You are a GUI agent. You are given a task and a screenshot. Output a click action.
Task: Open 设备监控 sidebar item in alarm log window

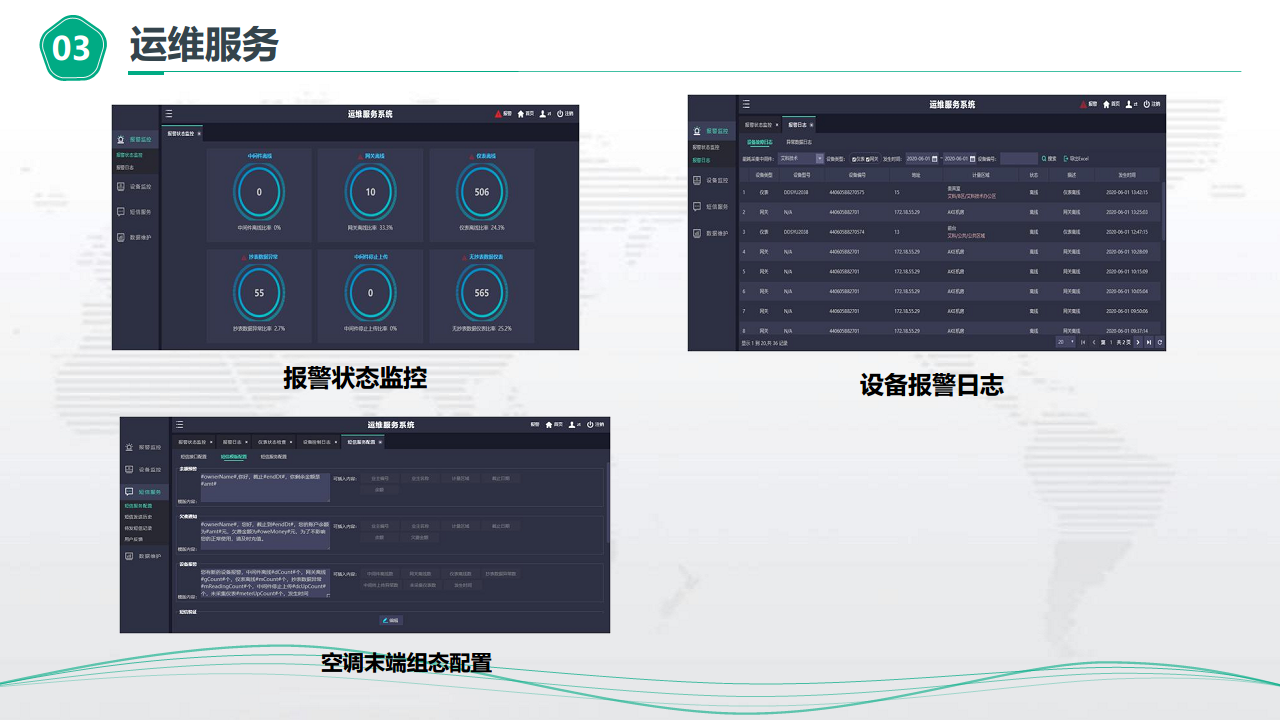(x=713, y=180)
